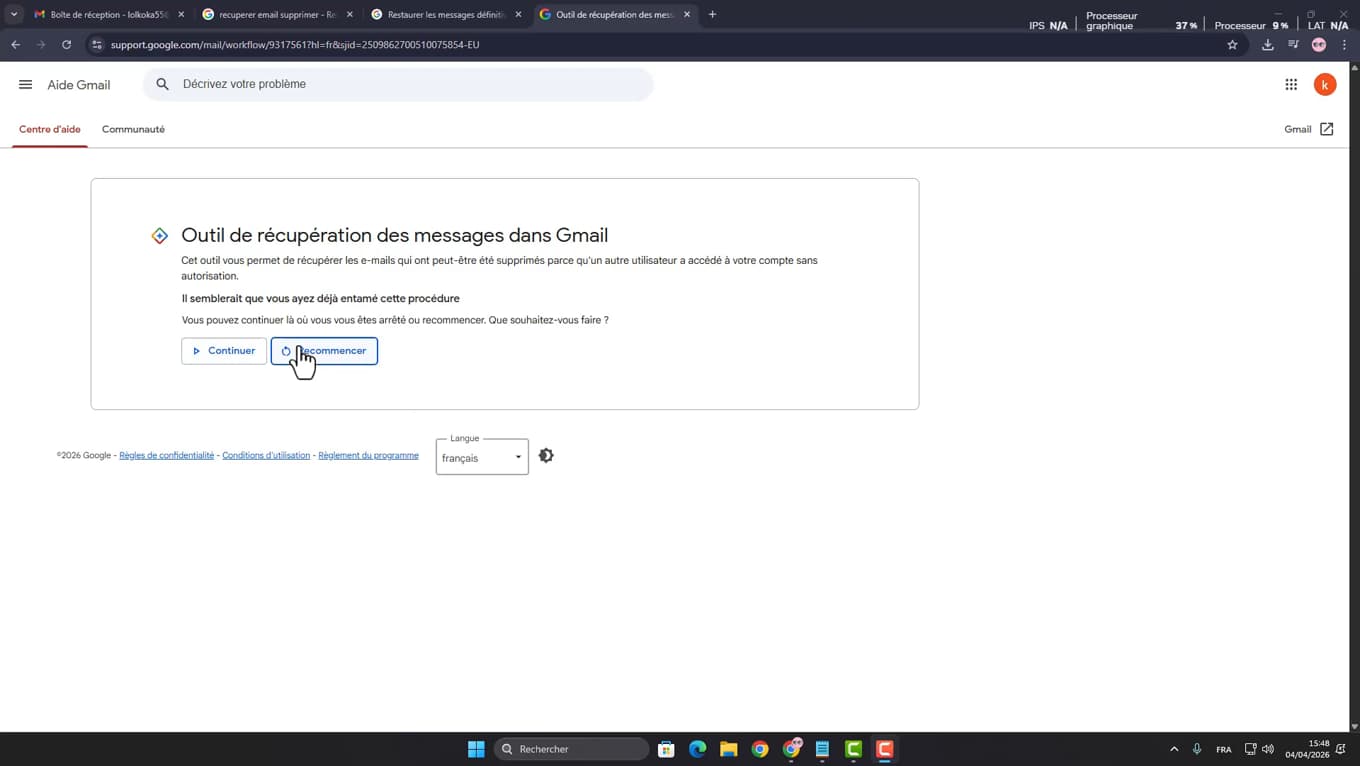Open the green Camtasia taskbar icon
The height and width of the screenshot is (766, 1360).
point(853,749)
